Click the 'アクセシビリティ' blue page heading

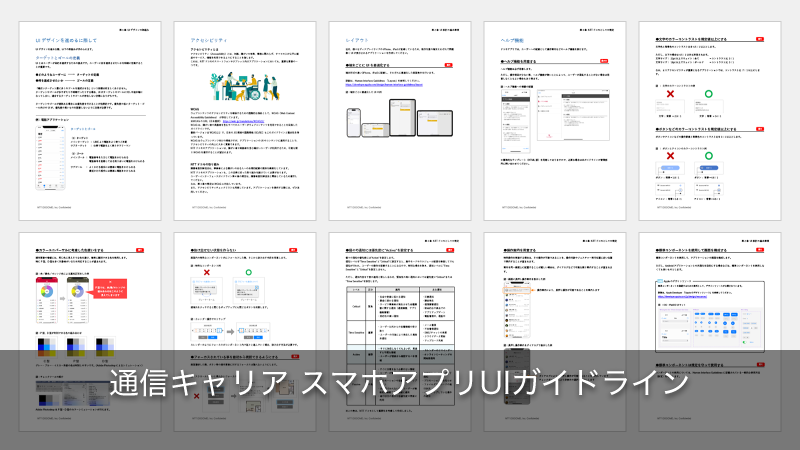pyautogui.click(x=209, y=40)
